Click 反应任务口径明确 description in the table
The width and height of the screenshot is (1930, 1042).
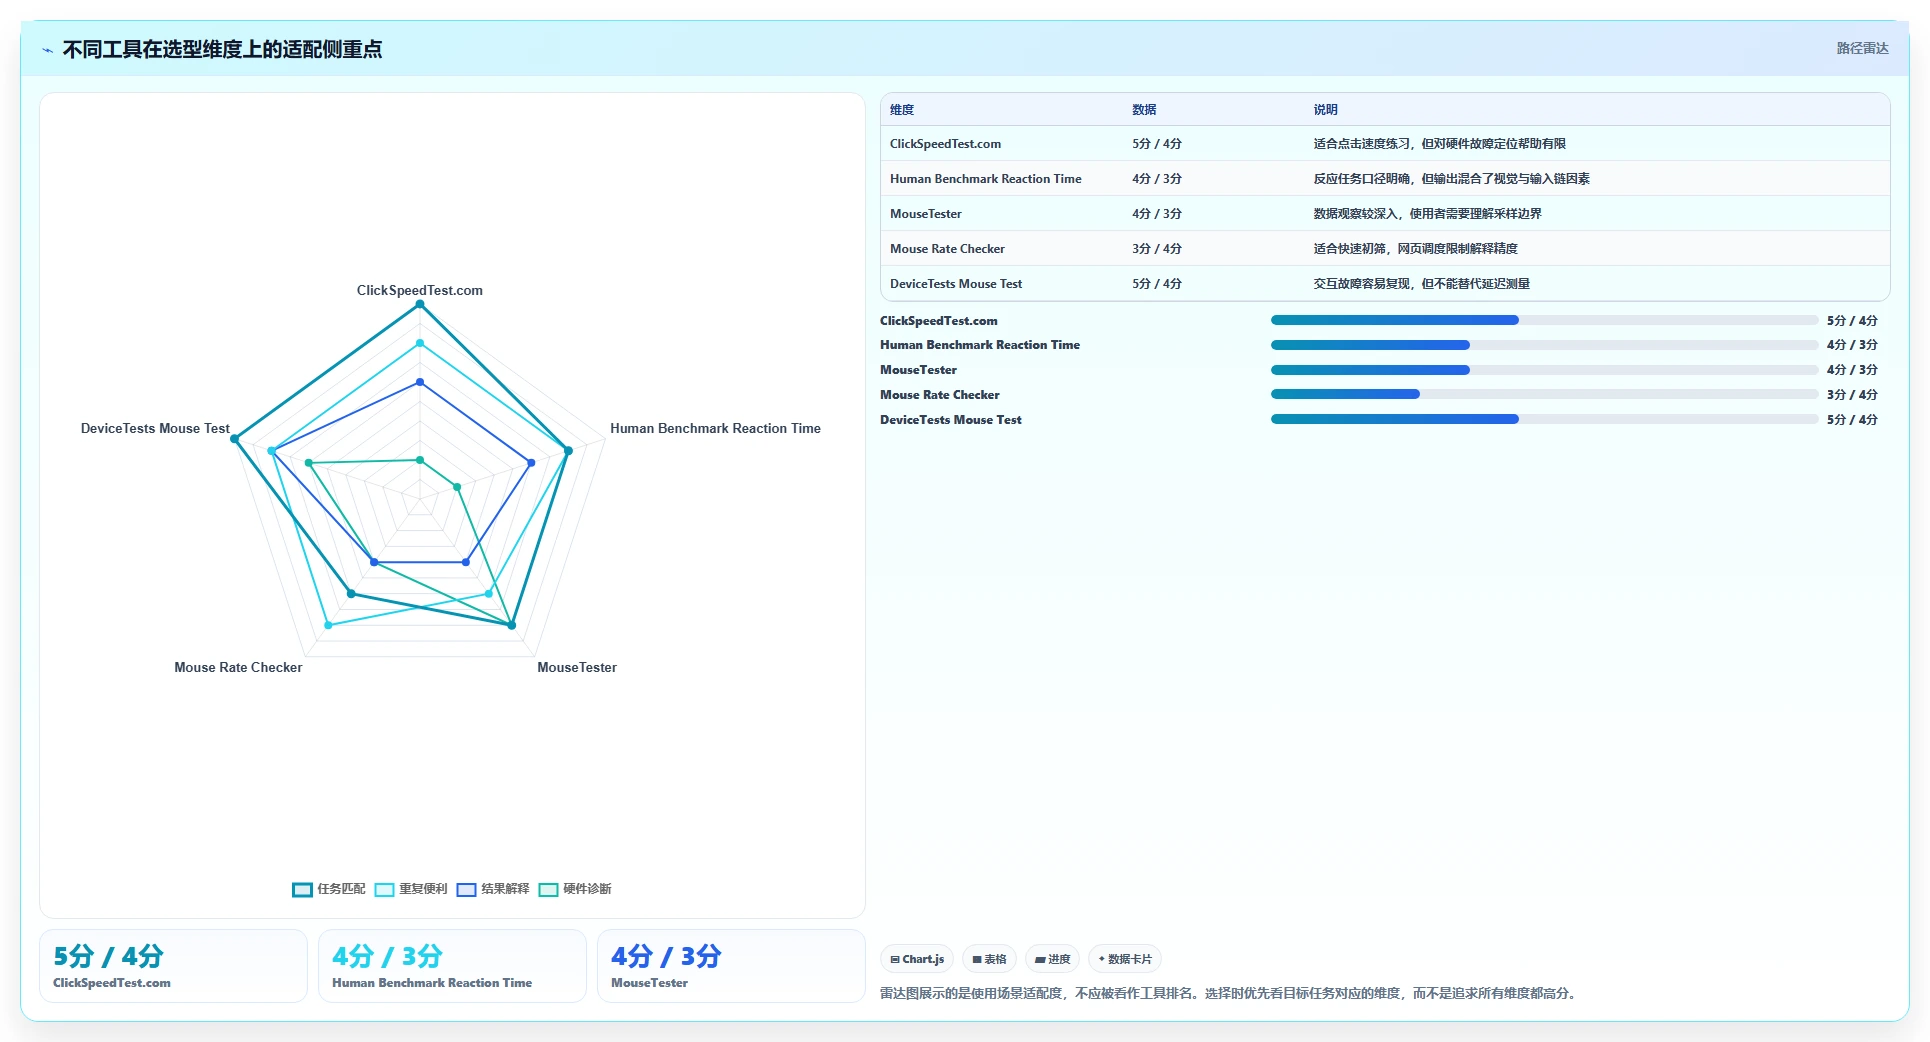point(1452,179)
